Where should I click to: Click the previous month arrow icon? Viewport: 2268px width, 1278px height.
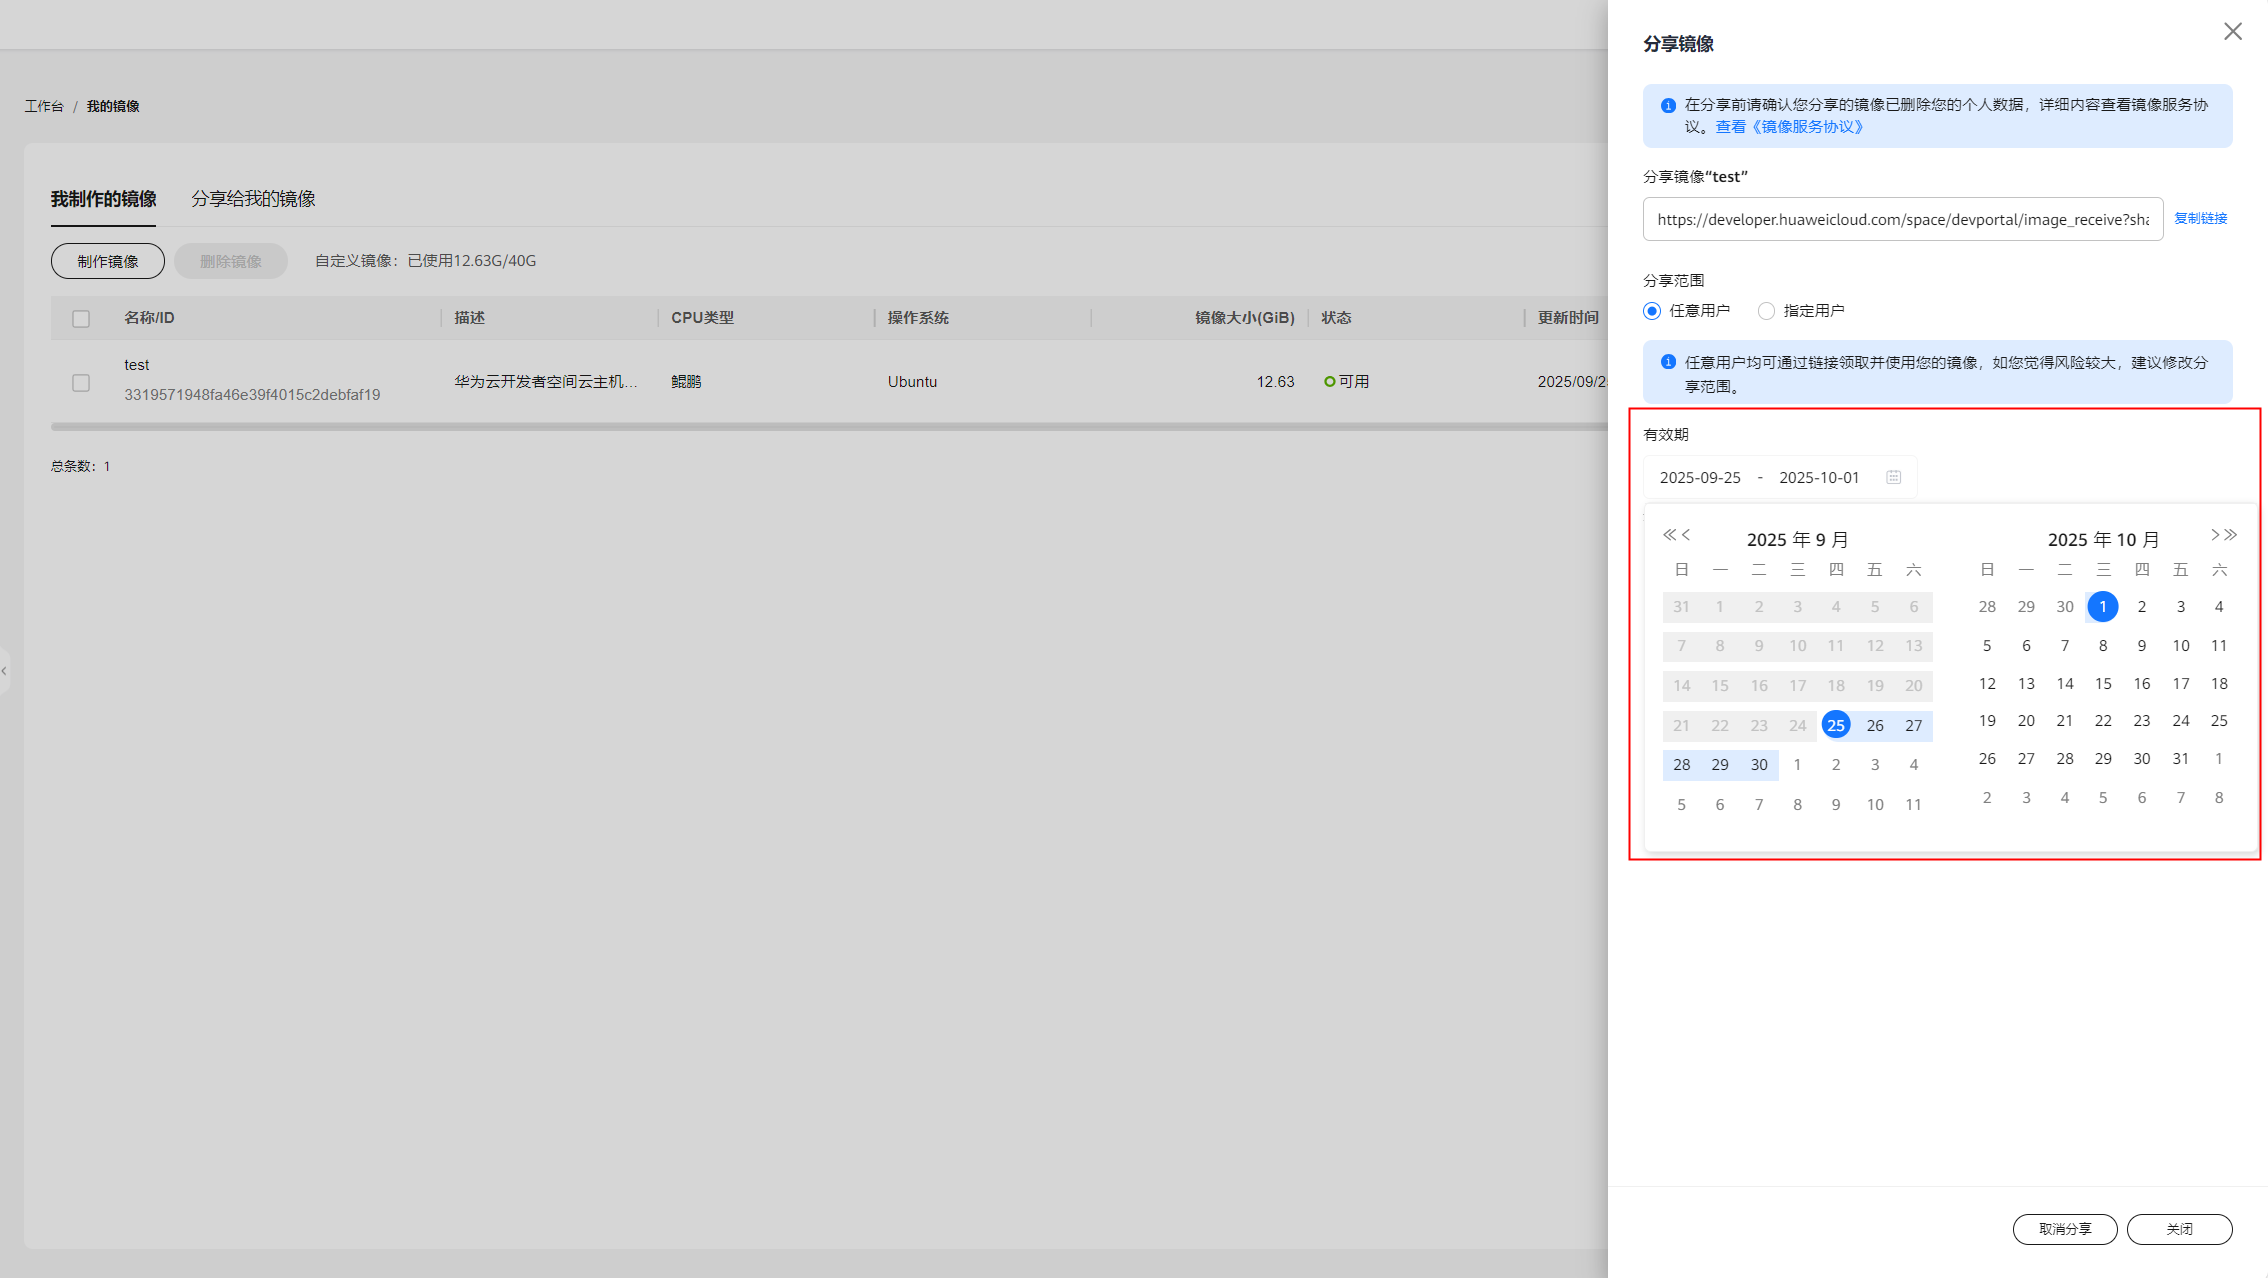1686,535
